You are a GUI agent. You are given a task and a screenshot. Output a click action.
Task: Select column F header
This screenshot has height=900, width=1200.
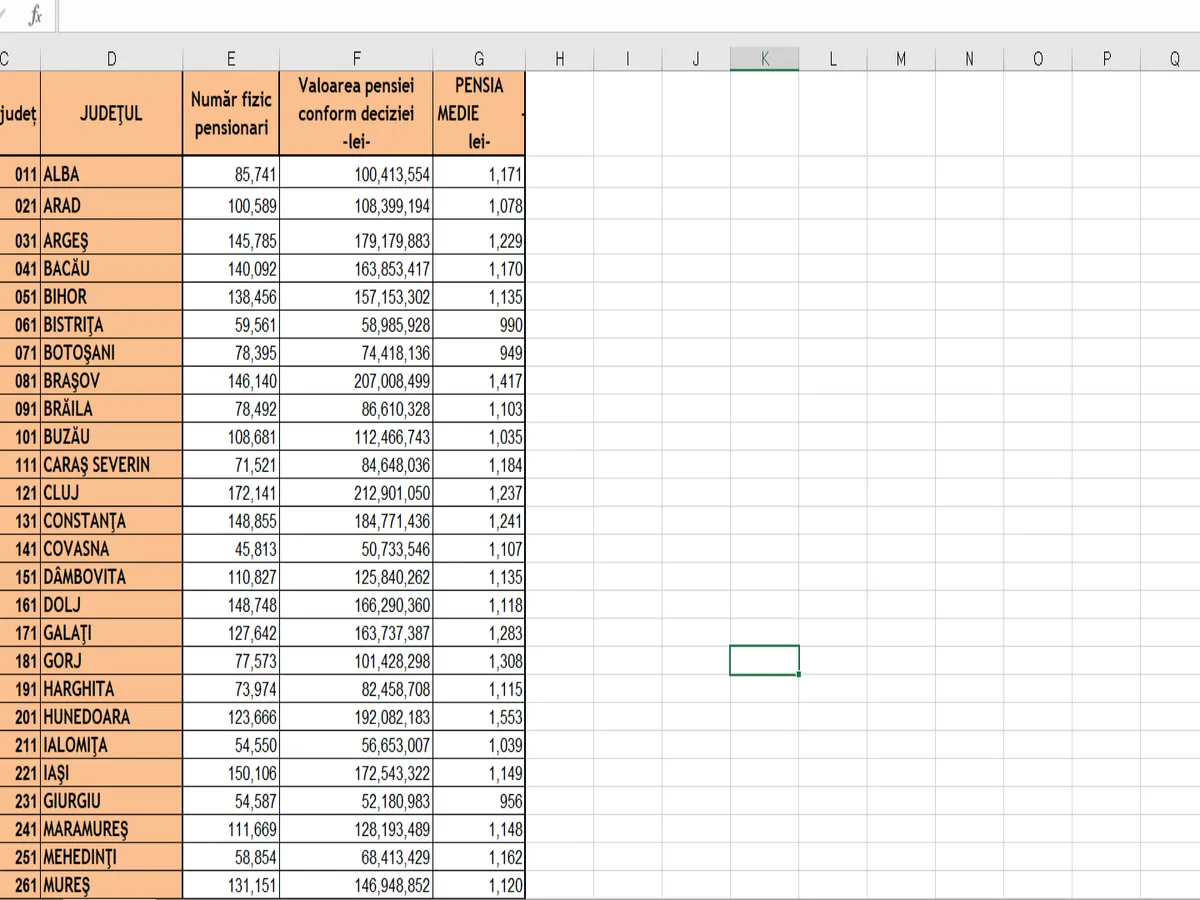[x=356, y=59]
